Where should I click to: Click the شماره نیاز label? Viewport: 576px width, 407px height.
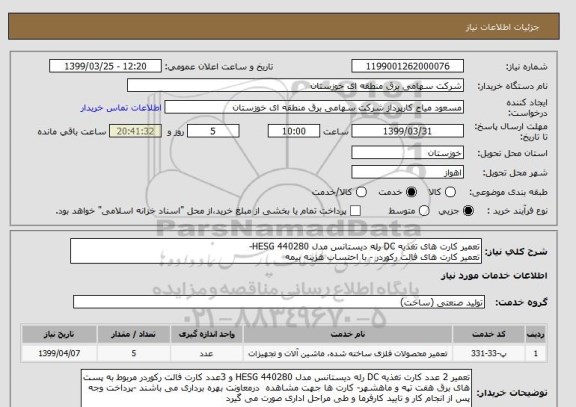pyautogui.click(x=527, y=67)
